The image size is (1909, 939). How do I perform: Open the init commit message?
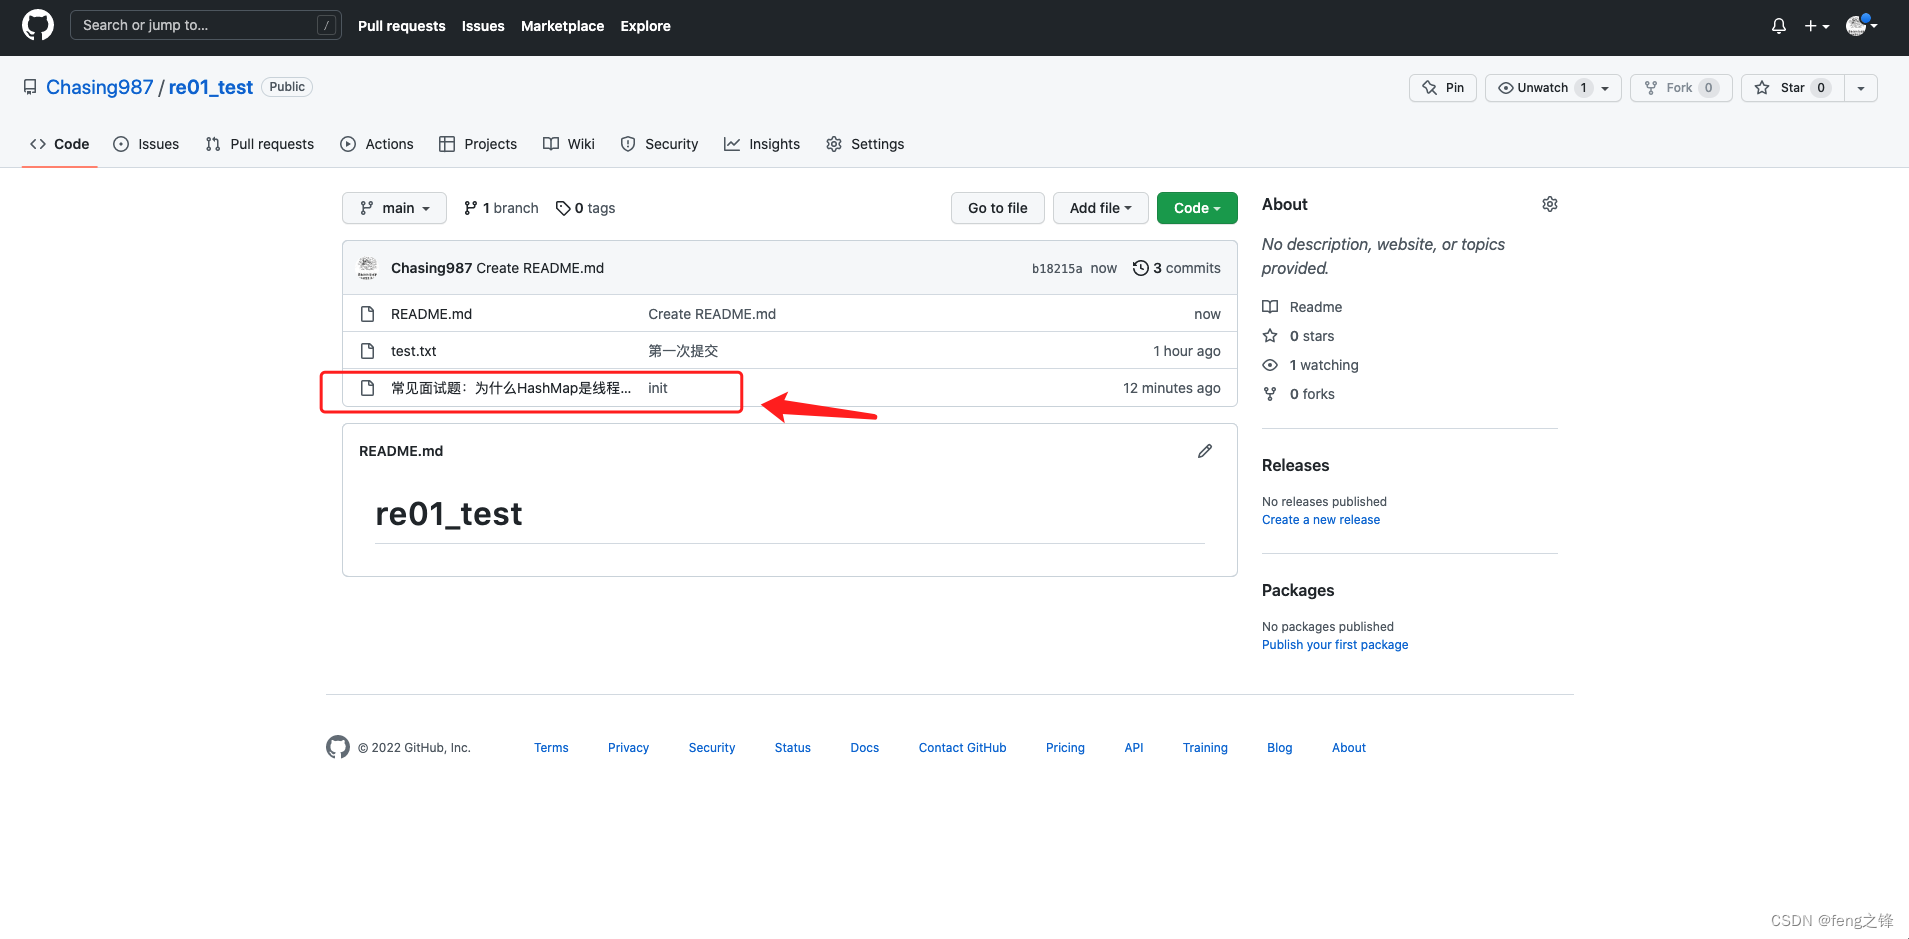pyautogui.click(x=658, y=388)
